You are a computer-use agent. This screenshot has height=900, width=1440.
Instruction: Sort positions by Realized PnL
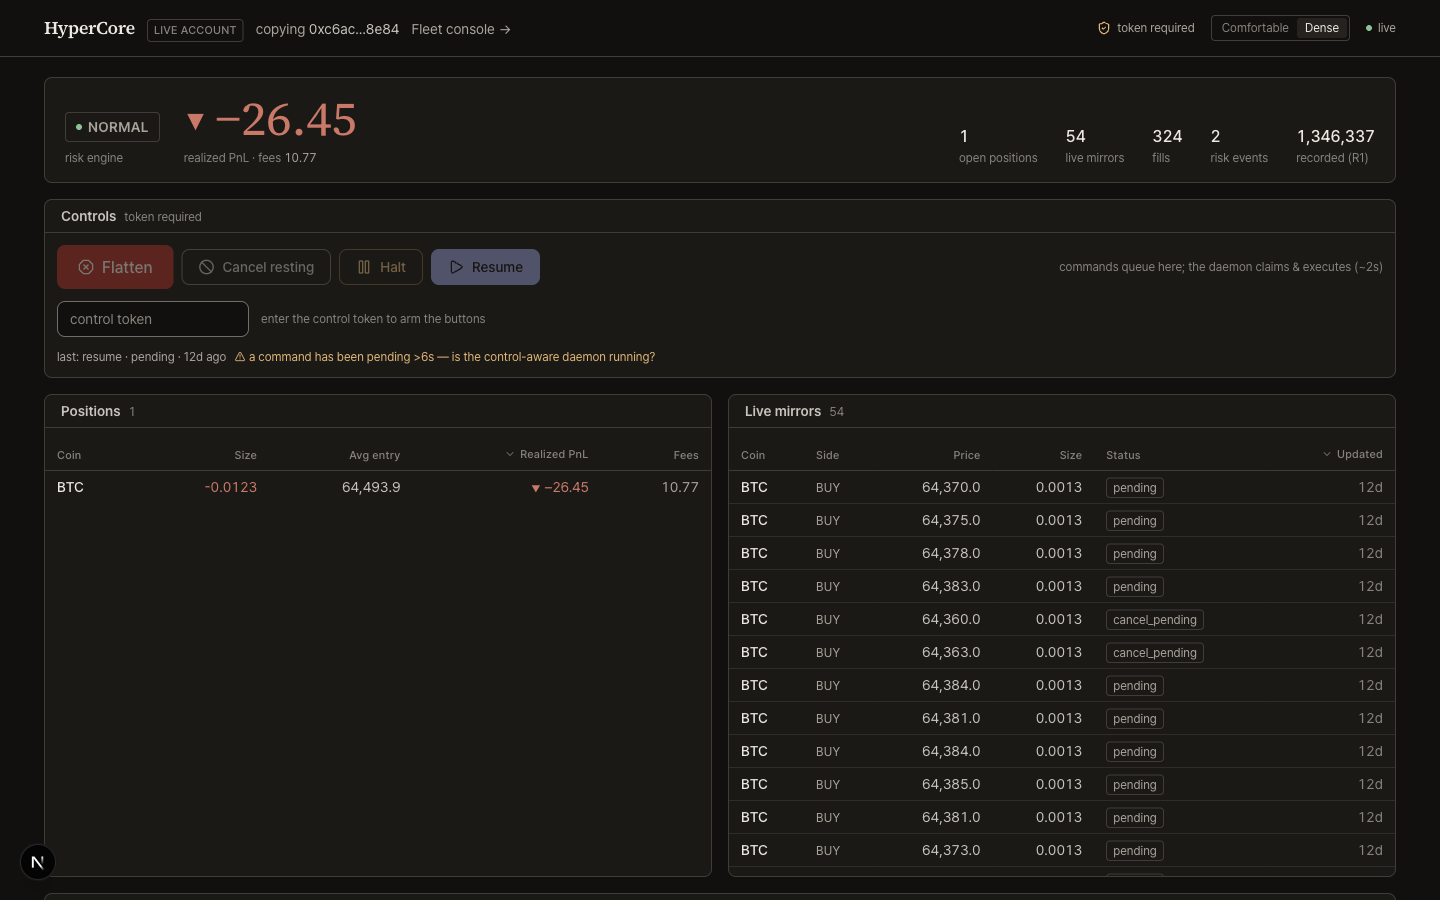546,454
